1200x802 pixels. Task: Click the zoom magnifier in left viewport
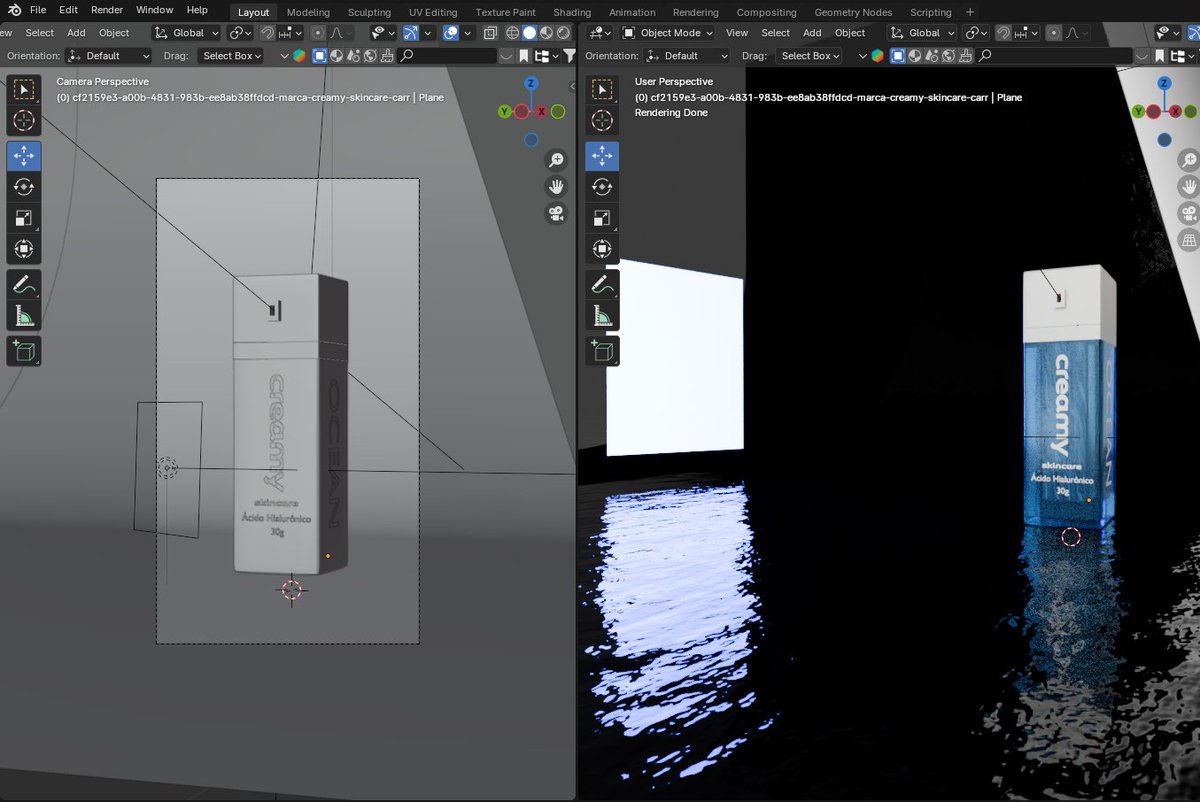557,160
